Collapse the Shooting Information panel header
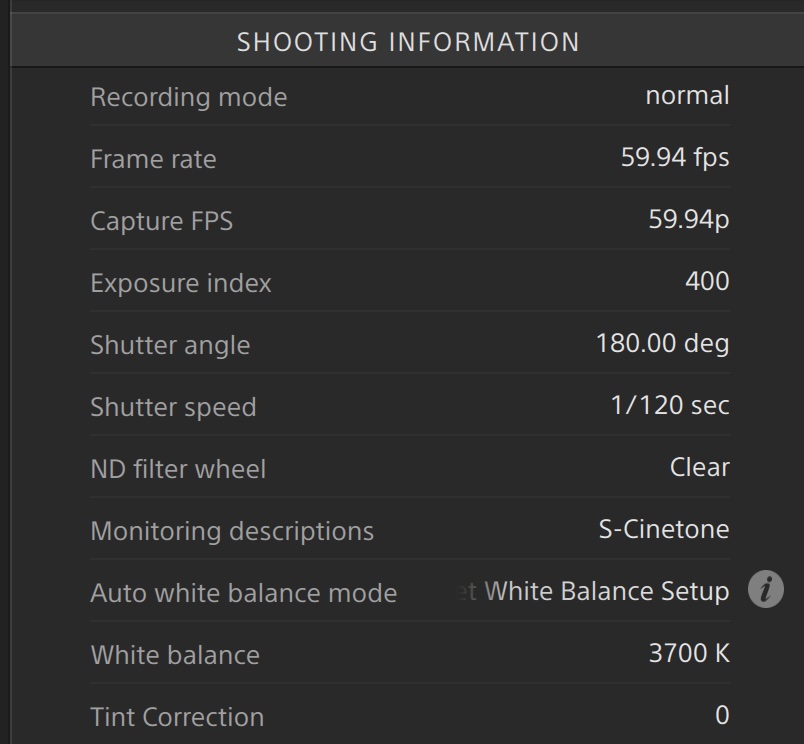Screen dimensions: 804x744 (408, 43)
